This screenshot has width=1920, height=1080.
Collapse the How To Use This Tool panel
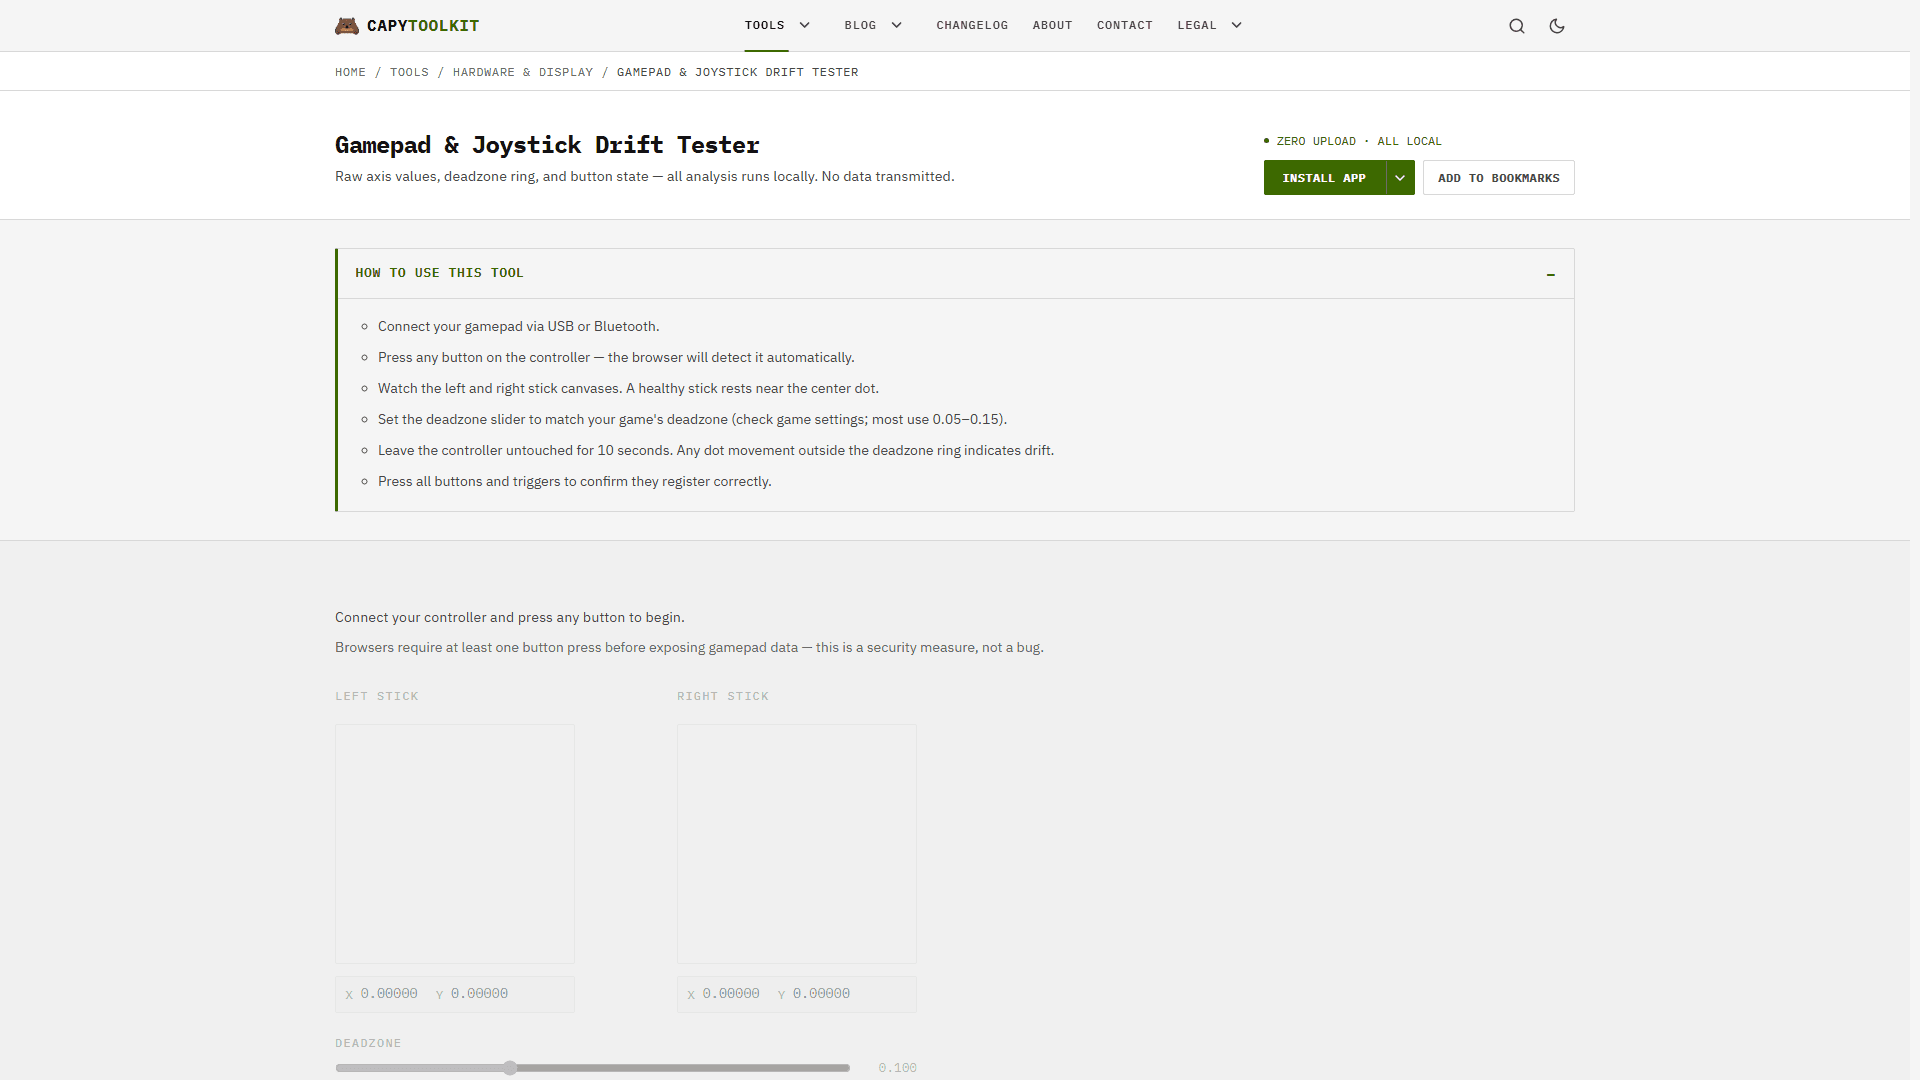(1551, 274)
